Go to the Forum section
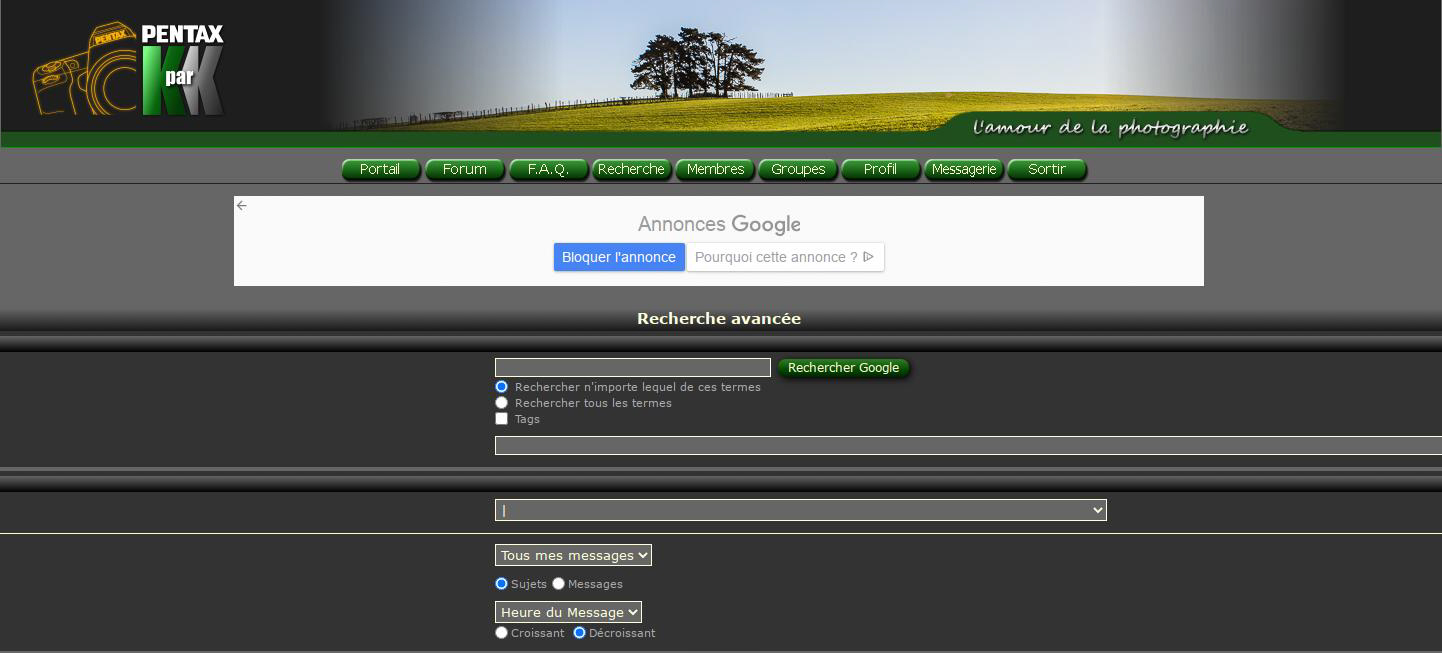Screen dimensions: 1442x653 point(464,170)
